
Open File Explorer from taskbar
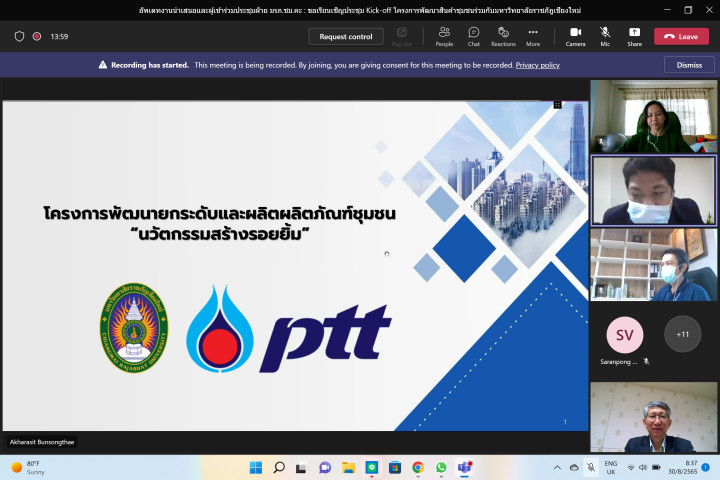349,468
